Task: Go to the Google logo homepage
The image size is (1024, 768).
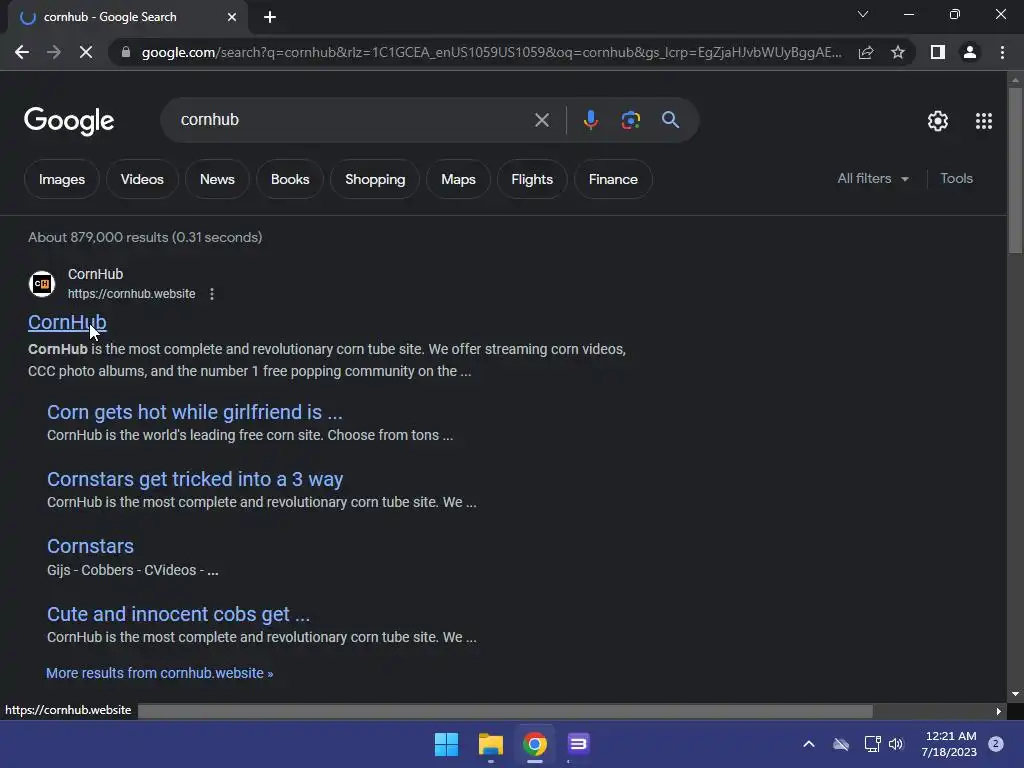Action: click(x=69, y=121)
